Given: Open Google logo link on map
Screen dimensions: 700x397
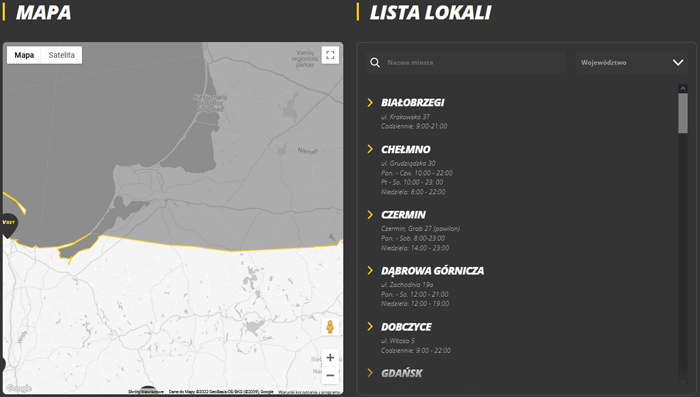Looking at the screenshot, I should click(x=19, y=388).
